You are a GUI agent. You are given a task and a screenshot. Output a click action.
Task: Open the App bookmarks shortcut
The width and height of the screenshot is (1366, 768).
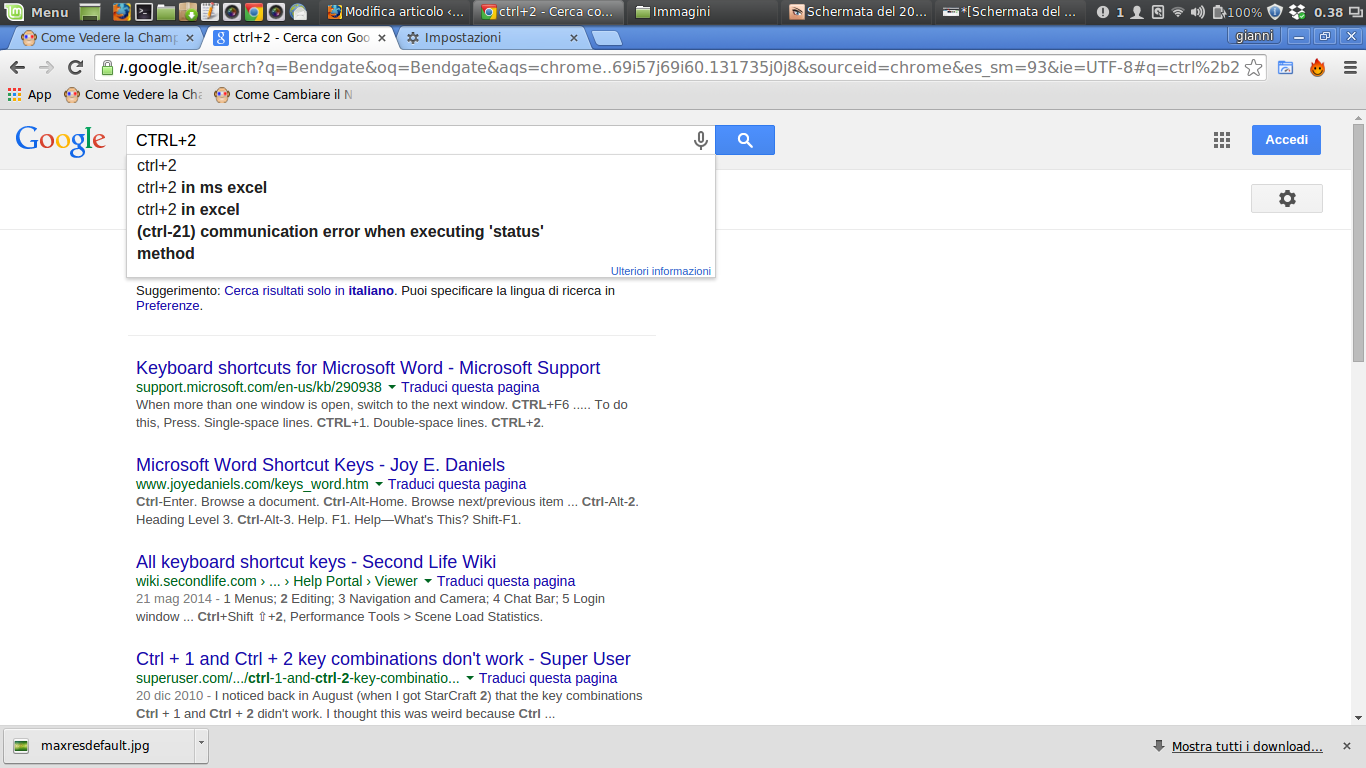click(29, 95)
